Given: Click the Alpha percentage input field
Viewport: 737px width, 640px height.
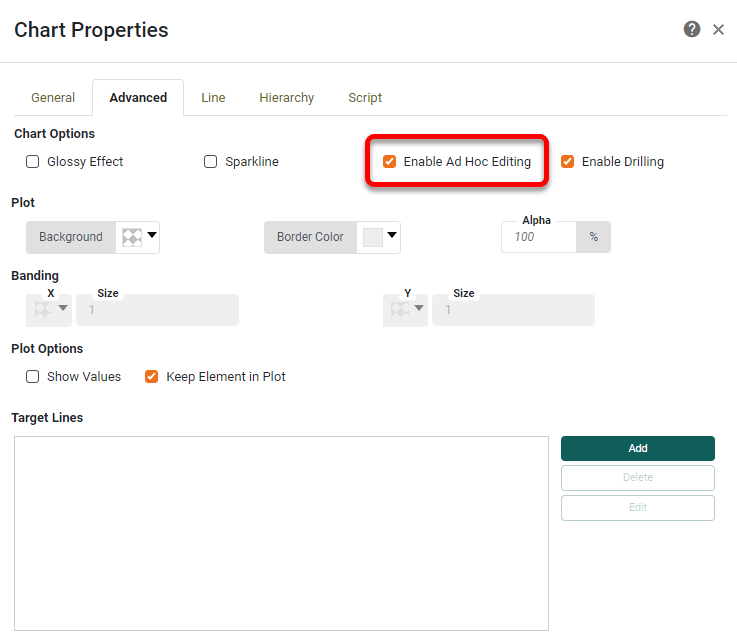Looking at the screenshot, I should [x=538, y=237].
